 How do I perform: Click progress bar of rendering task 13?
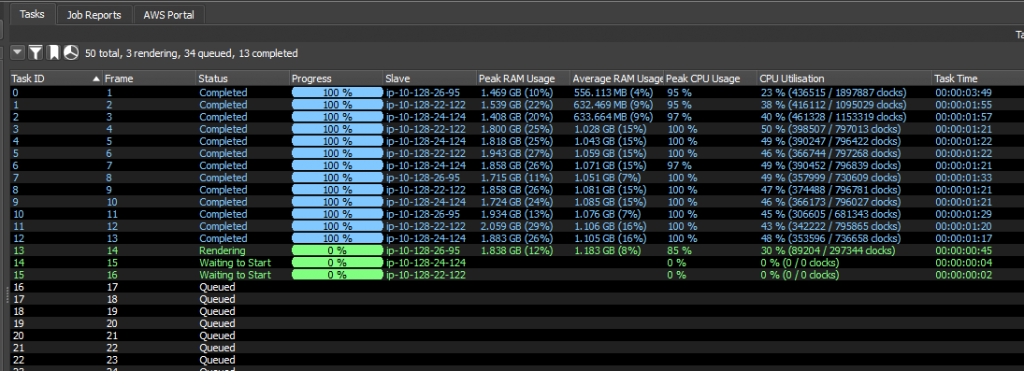(x=337, y=251)
